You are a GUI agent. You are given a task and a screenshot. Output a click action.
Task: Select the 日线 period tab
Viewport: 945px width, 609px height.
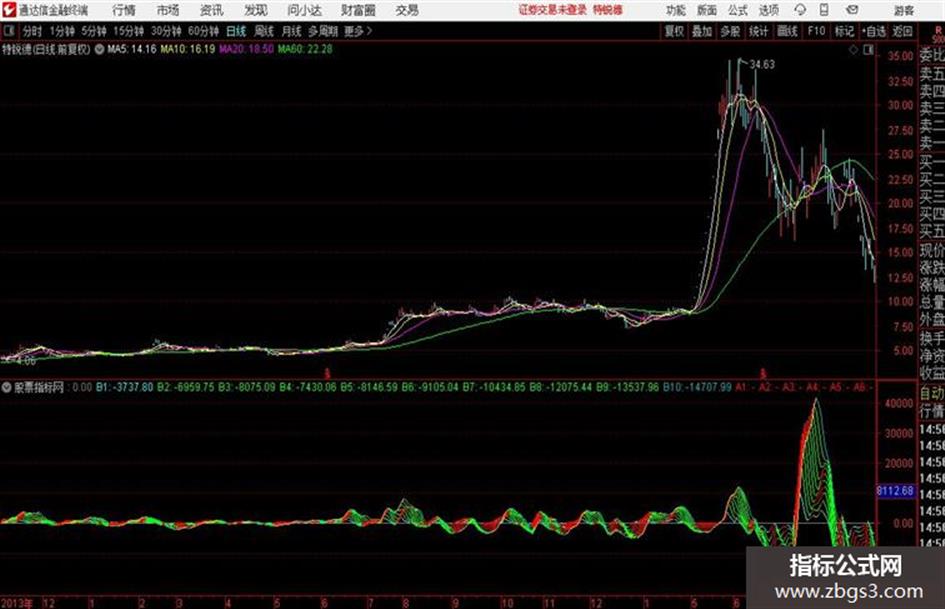point(236,31)
